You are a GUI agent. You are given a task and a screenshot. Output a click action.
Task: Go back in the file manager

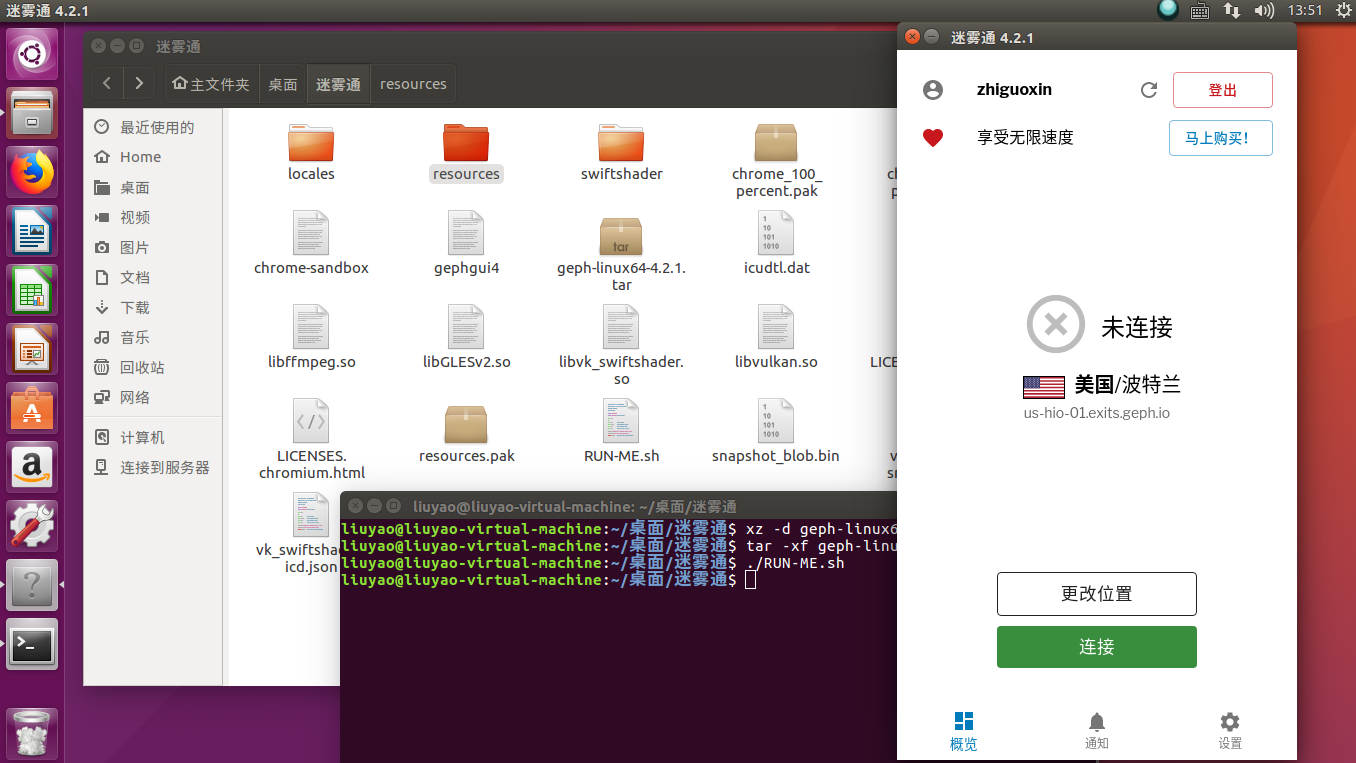108,84
